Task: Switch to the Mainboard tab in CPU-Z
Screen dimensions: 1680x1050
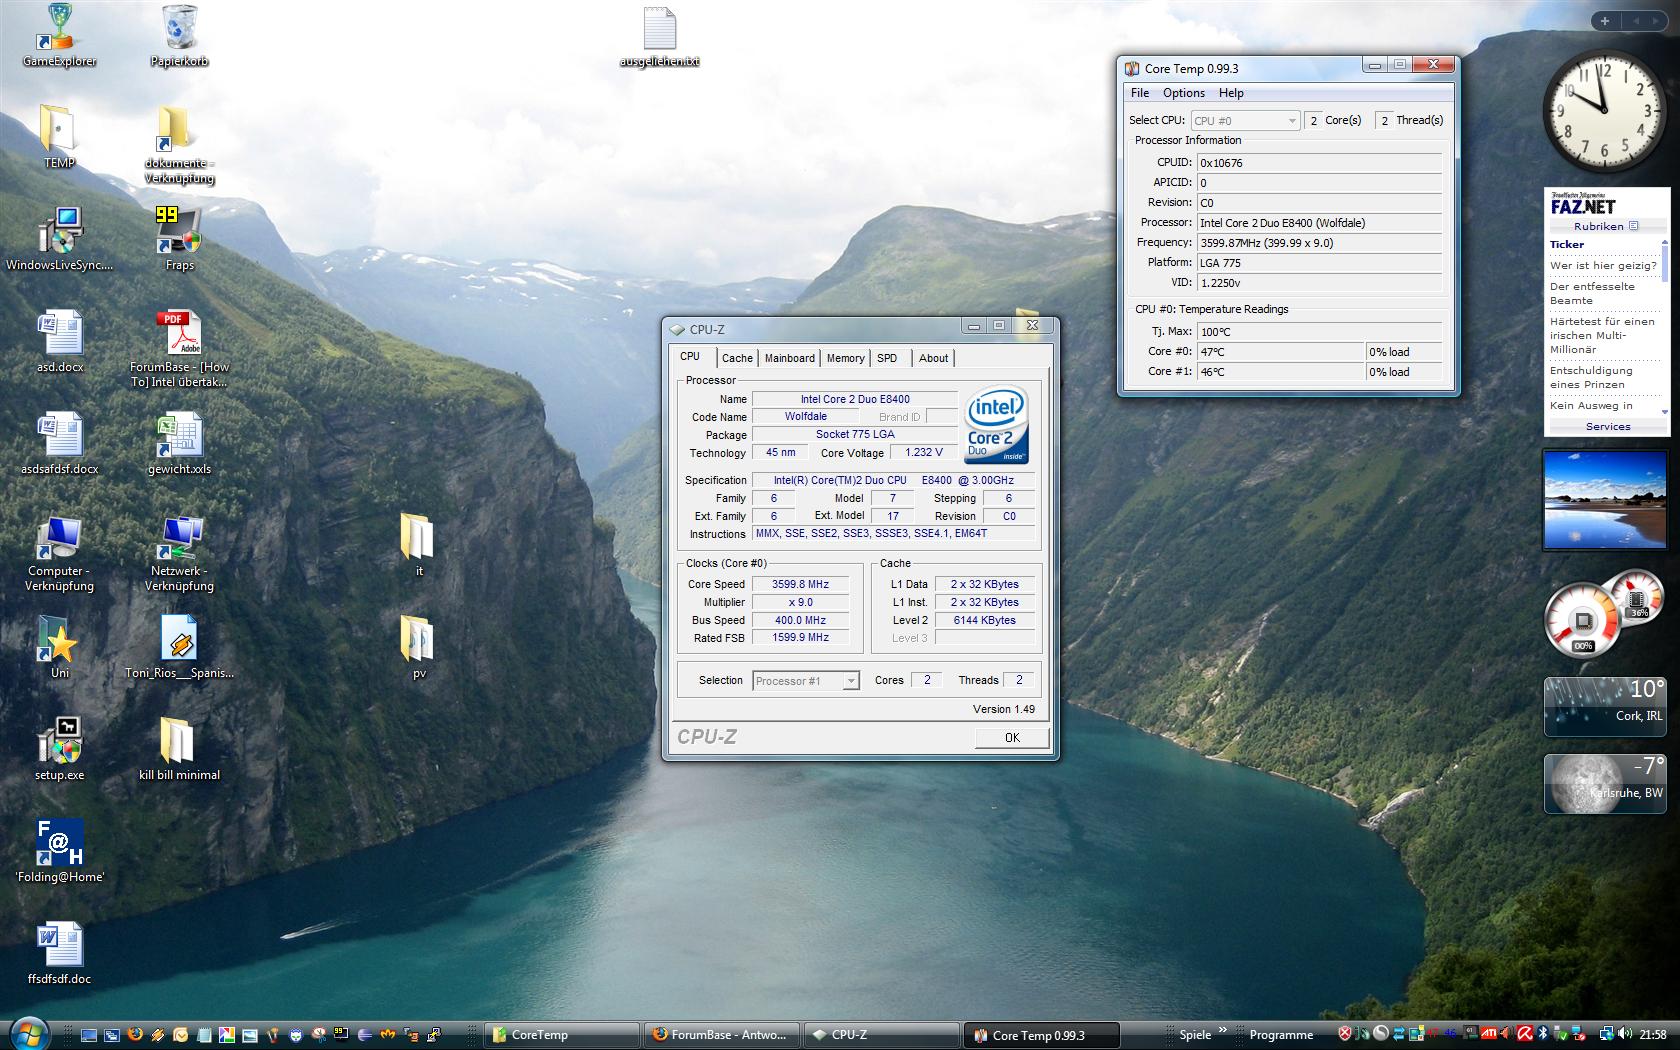Action: tap(790, 358)
